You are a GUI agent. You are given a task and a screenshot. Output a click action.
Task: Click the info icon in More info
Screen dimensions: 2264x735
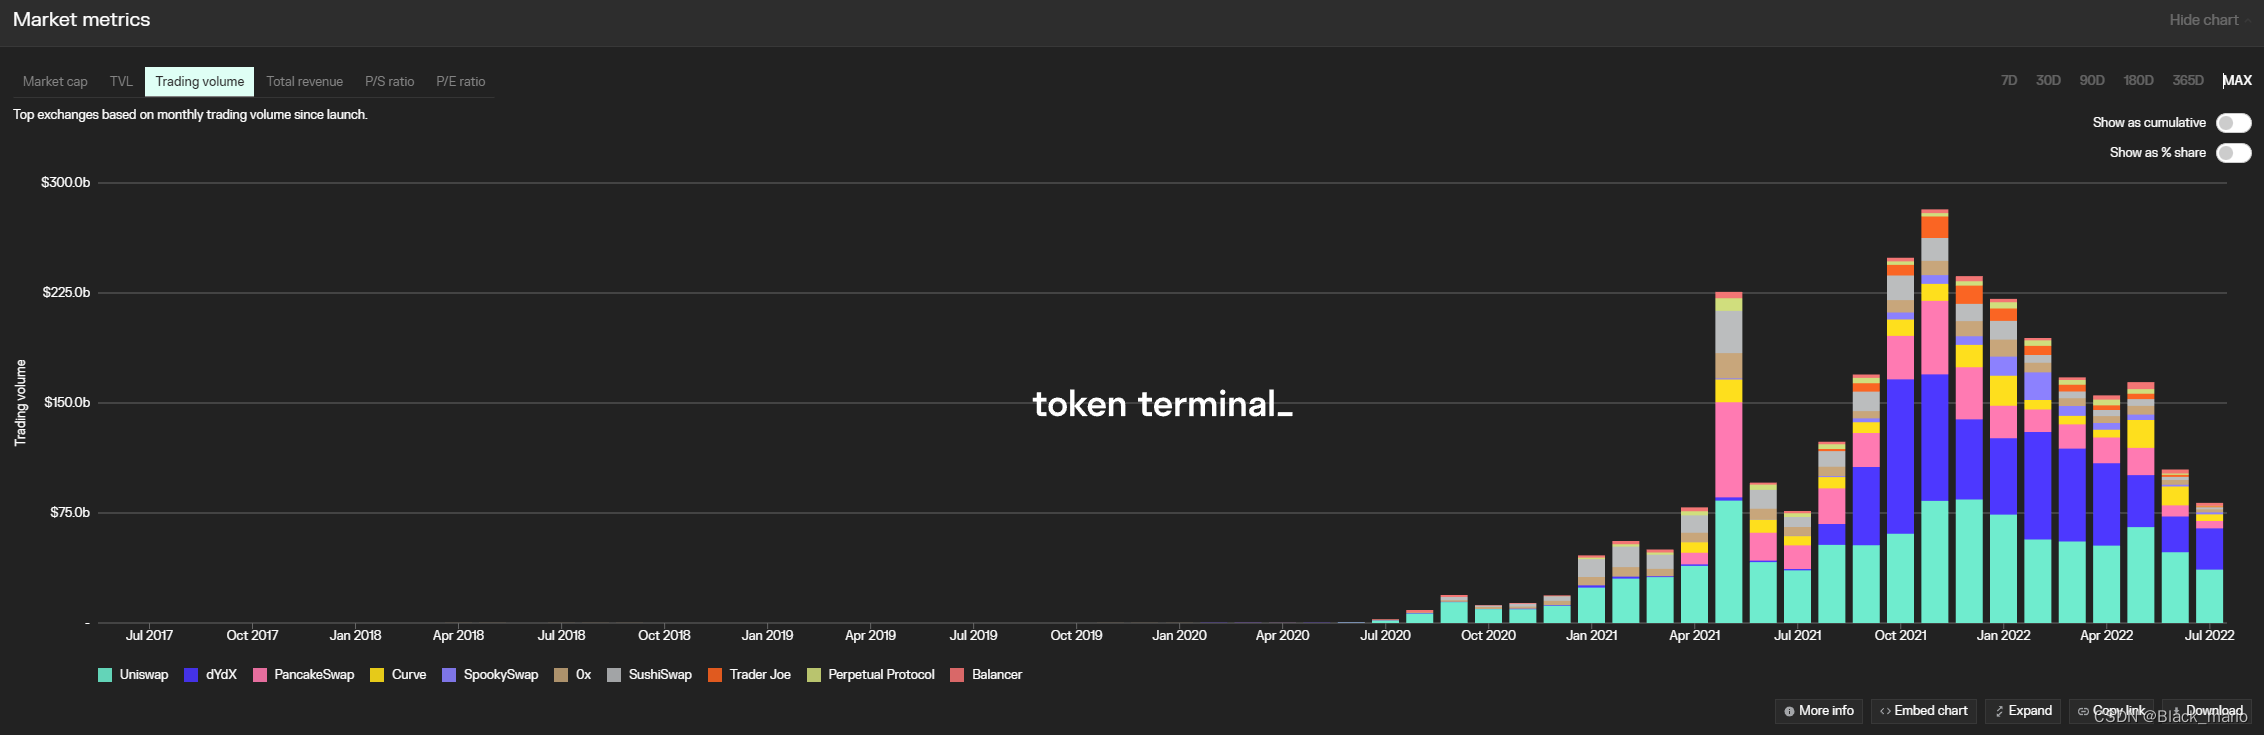(x=1790, y=711)
